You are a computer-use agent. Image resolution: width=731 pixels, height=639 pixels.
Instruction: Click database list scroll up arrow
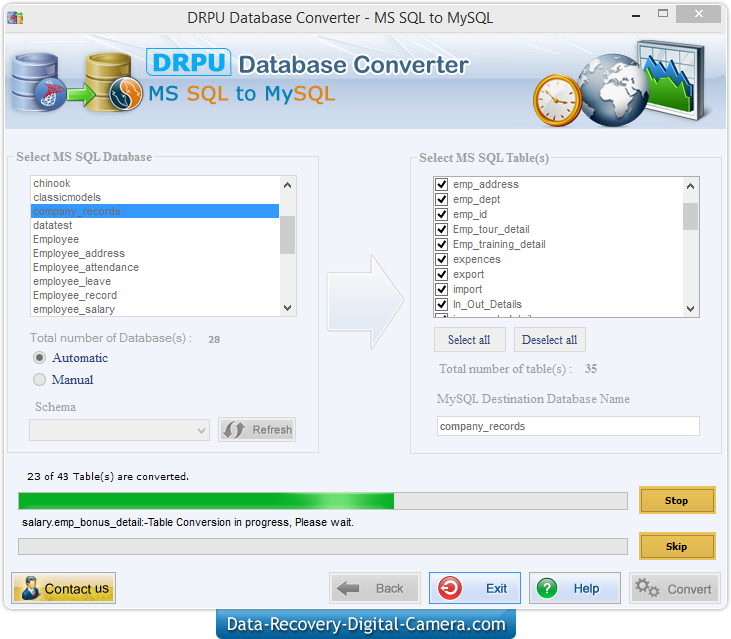point(288,185)
